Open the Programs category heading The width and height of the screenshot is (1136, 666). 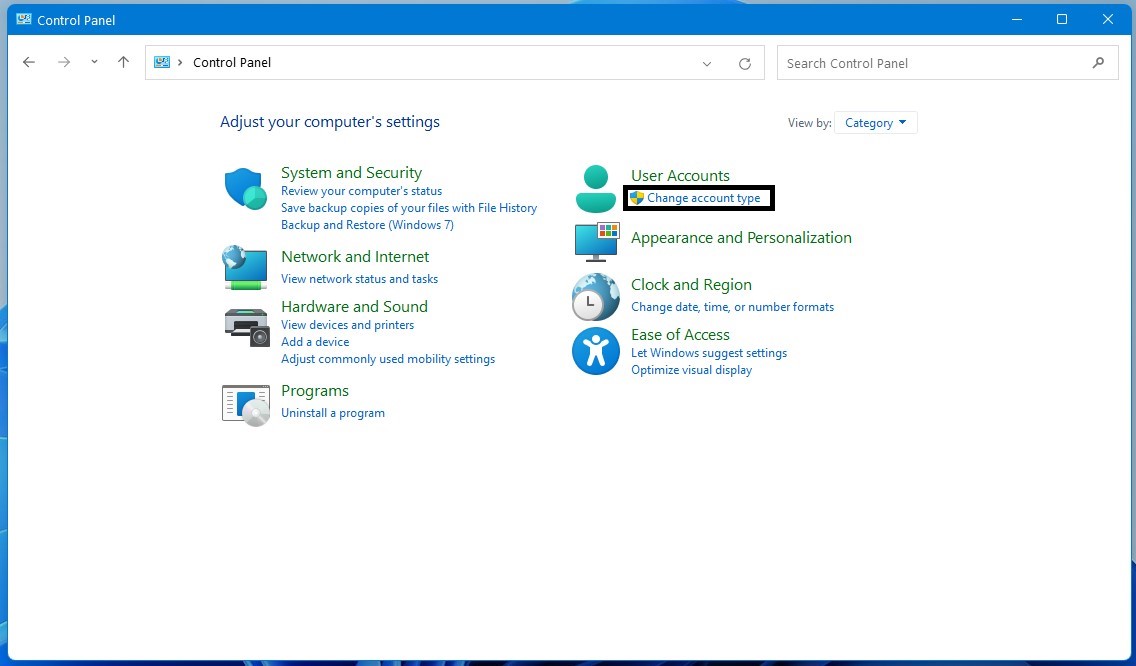(x=315, y=391)
